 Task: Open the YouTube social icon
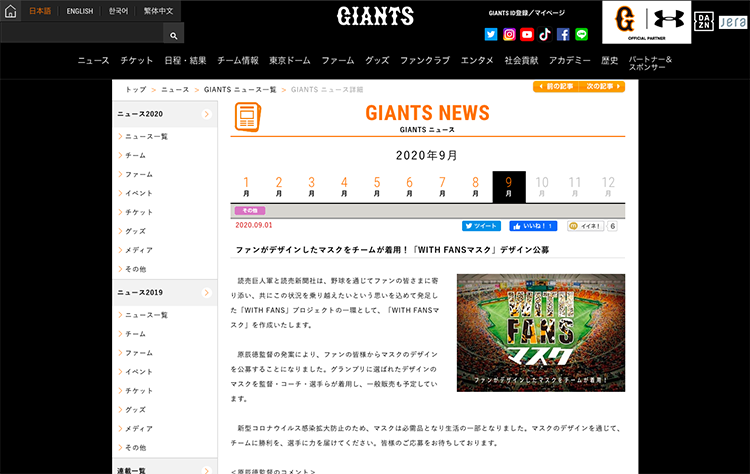pos(527,34)
